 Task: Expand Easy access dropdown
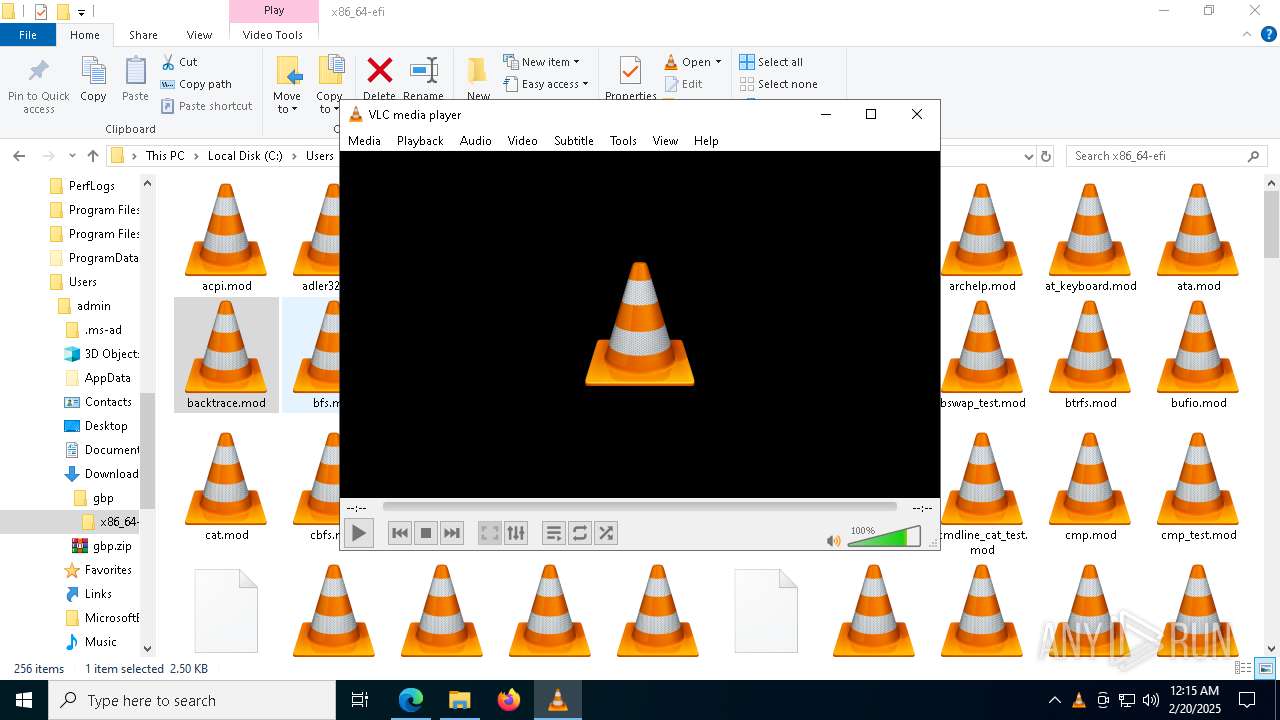click(545, 84)
